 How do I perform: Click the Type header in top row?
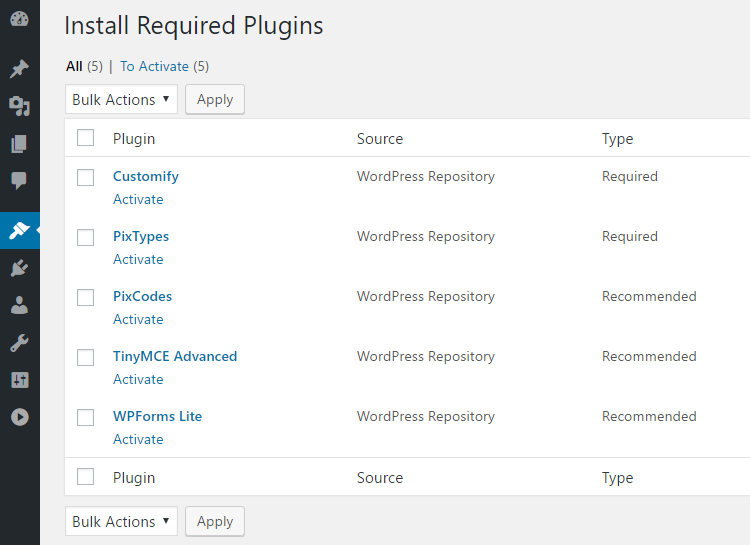618,139
